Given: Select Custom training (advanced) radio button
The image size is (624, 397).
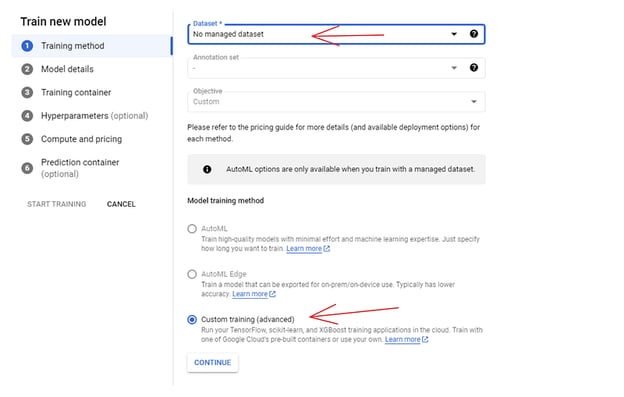Looking at the screenshot, I should click(x=192, y=319).
